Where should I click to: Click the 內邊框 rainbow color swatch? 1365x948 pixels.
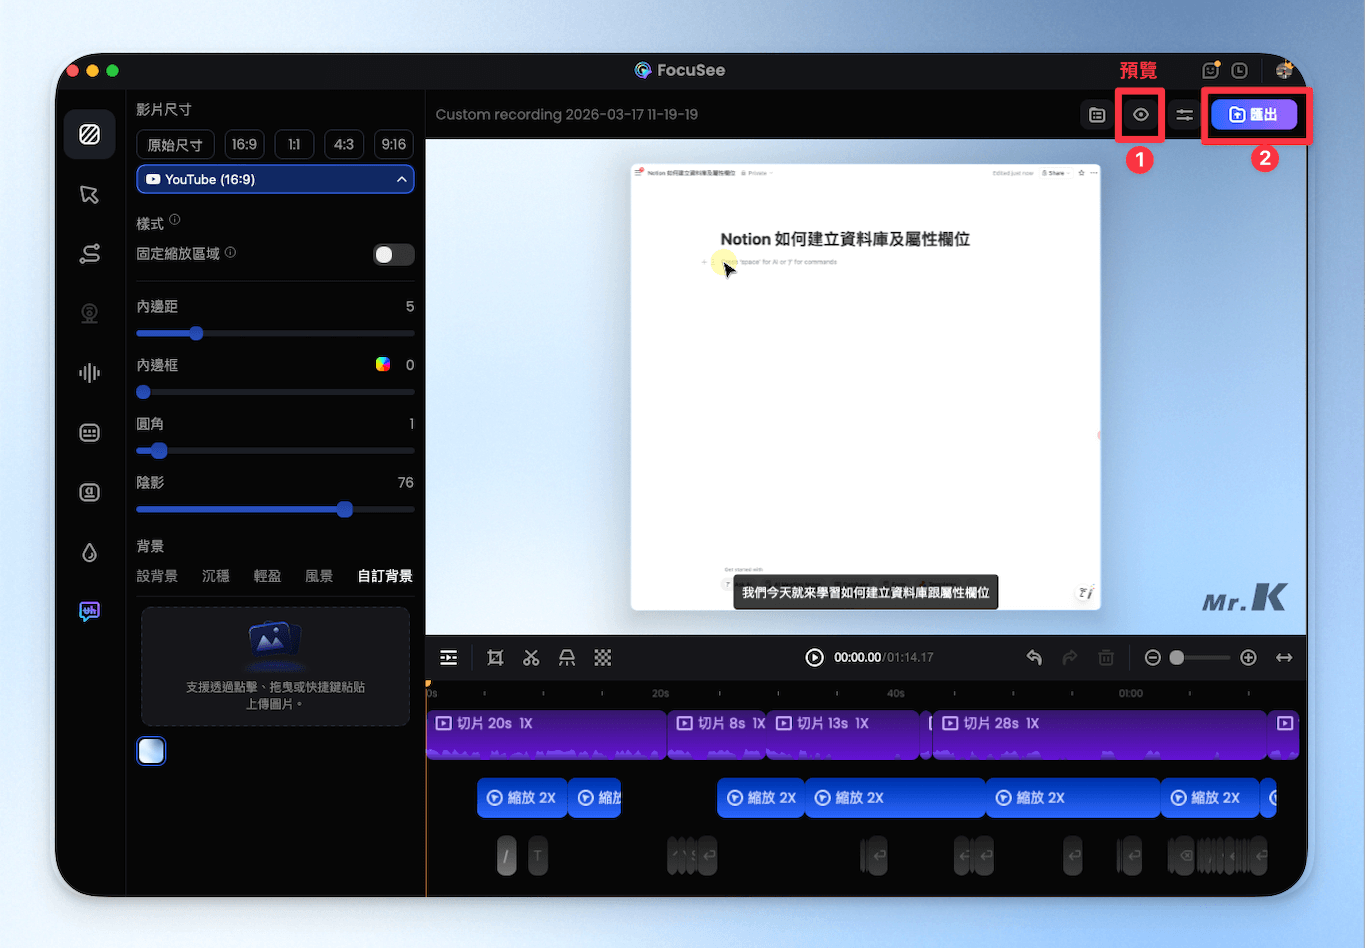tap(382, 365)
